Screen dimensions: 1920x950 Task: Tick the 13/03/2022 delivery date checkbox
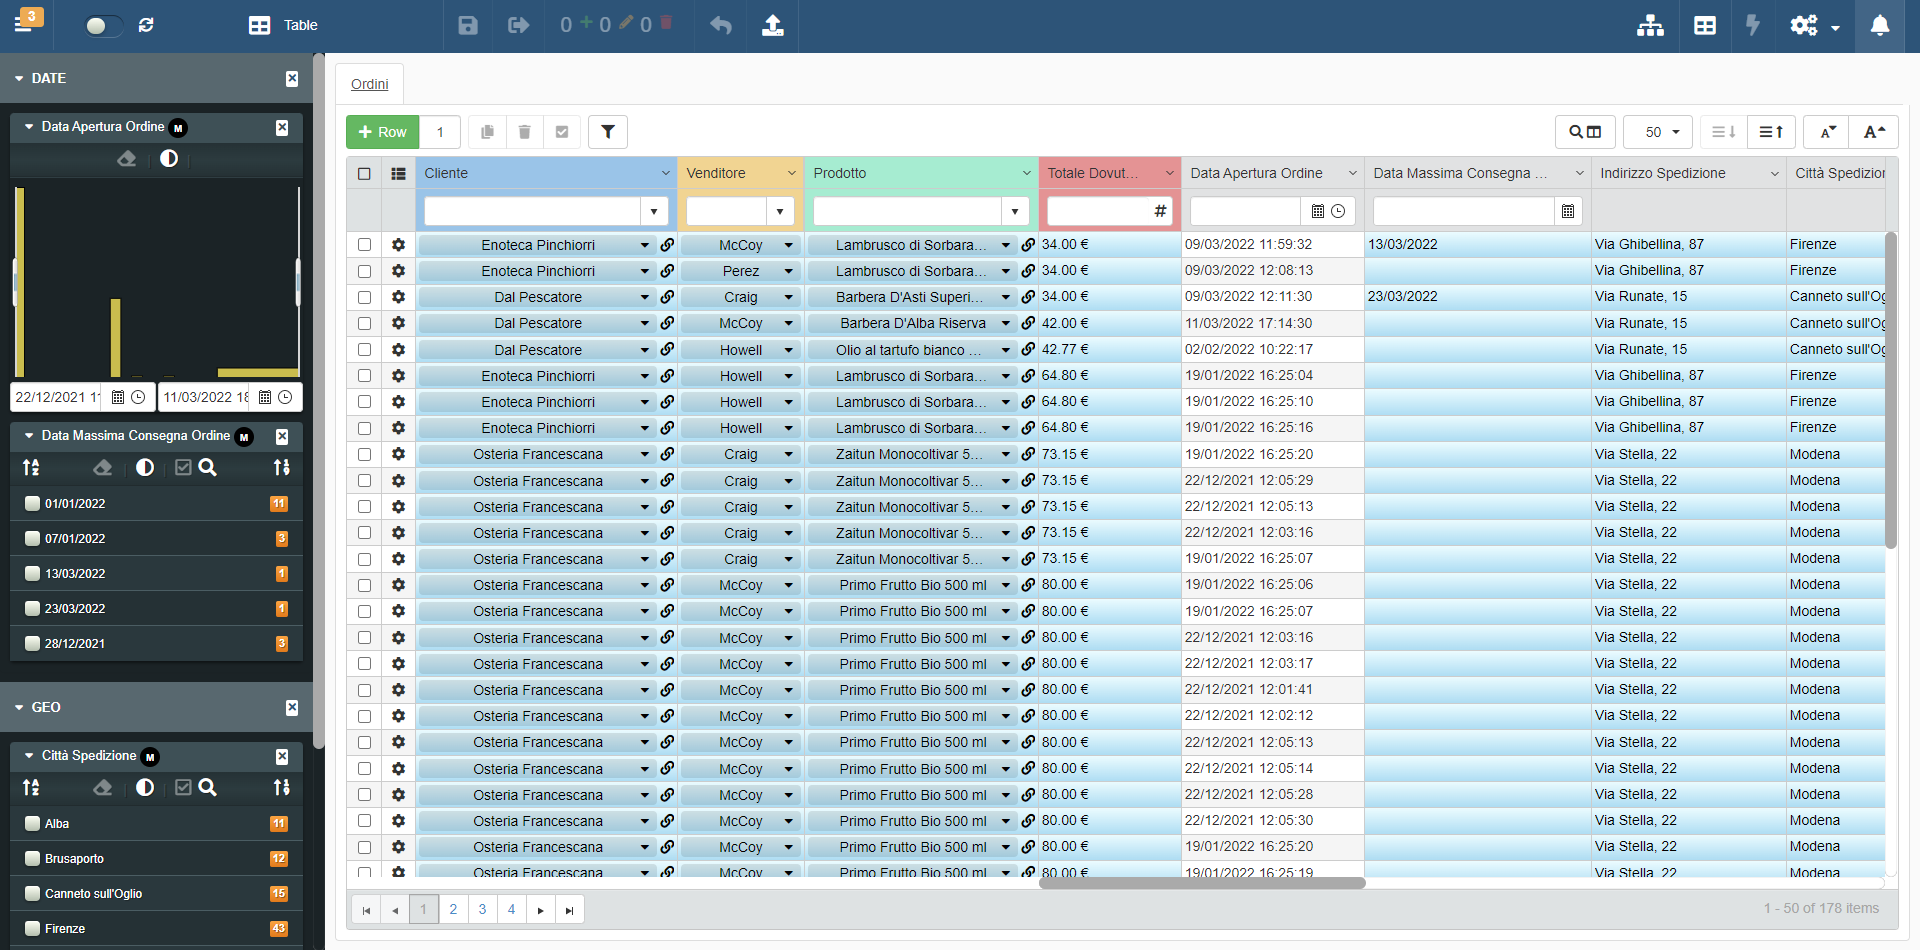click(x=33, y=574)
